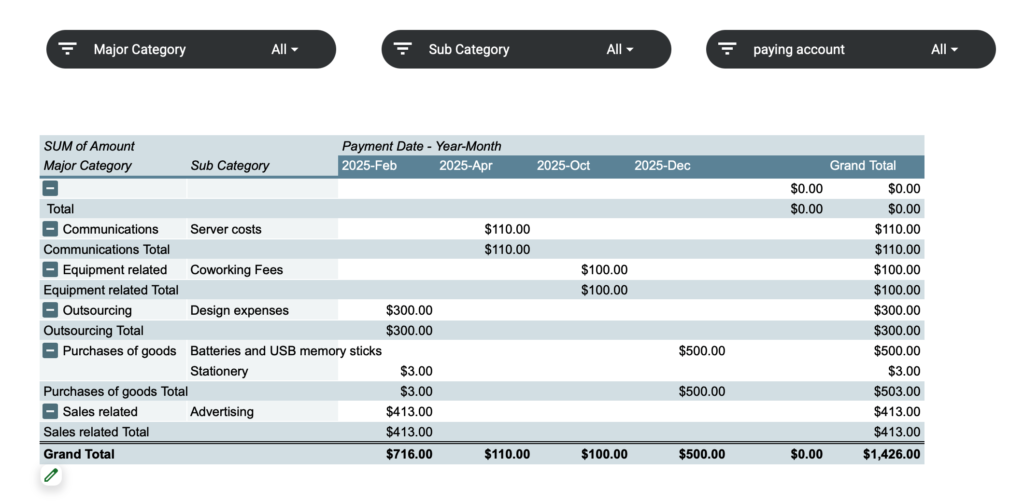
Task: Collapse the Sales related group
Action: tap(50, 411)
